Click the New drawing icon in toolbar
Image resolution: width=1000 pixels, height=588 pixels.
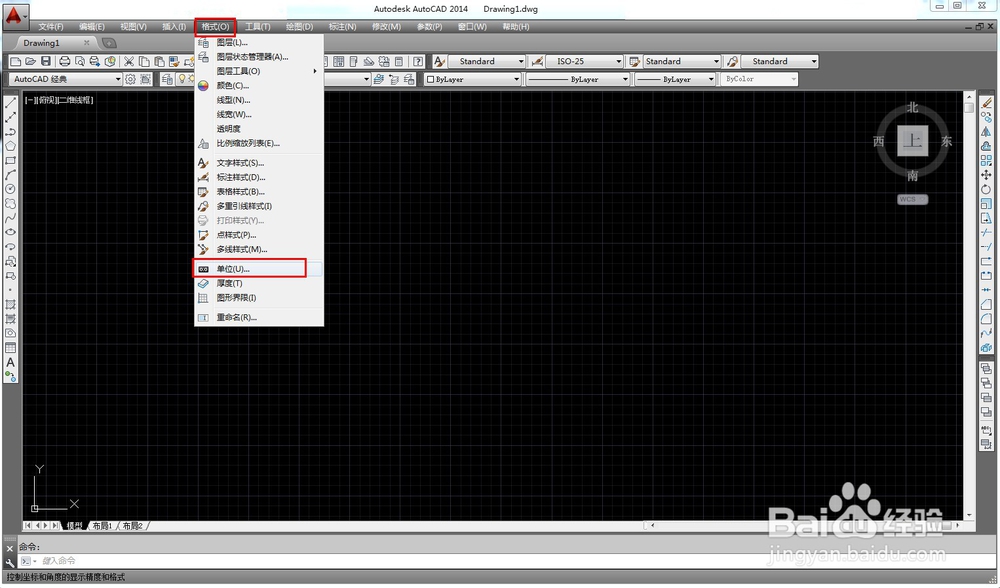[x=15, y=61]
